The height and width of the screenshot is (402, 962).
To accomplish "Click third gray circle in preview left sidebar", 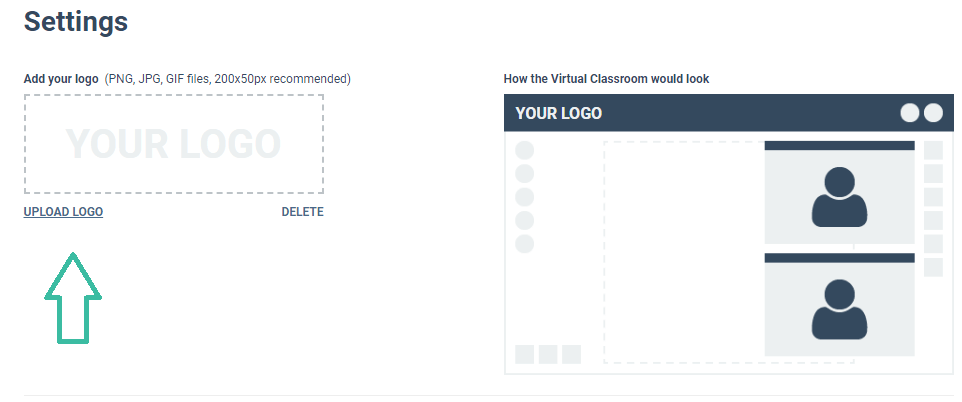I will click(x=525, y=197).
